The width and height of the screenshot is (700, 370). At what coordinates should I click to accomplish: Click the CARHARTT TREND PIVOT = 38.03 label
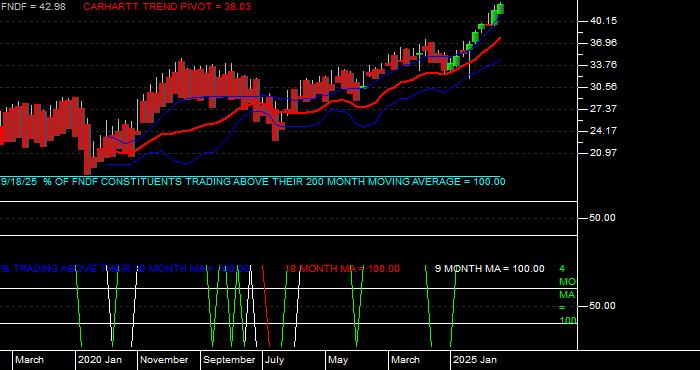167,7
